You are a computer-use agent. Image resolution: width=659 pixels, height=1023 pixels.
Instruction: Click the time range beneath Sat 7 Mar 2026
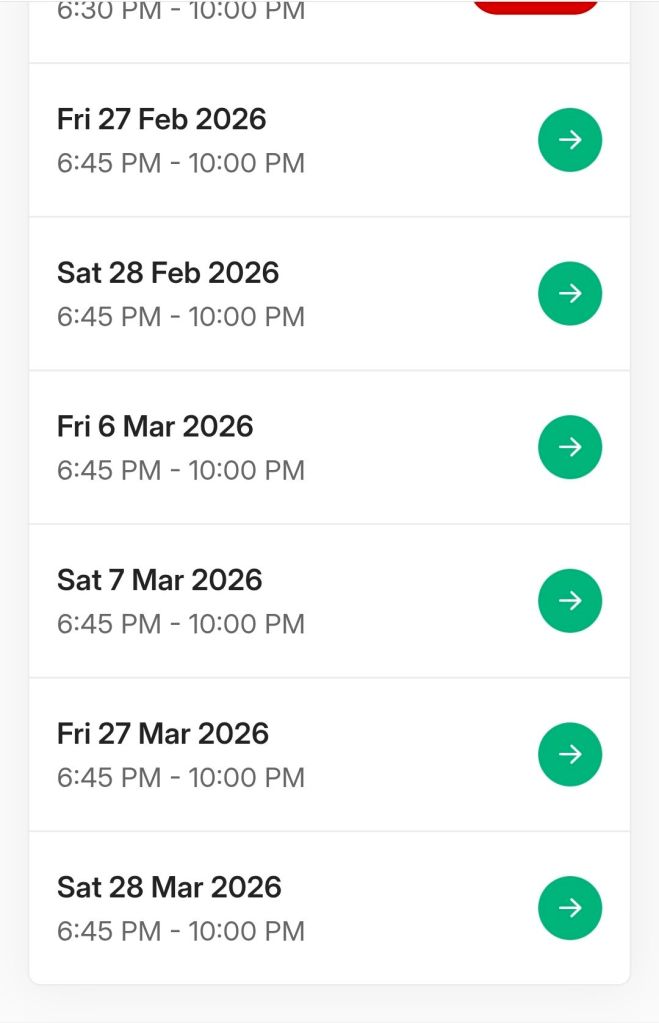[181, 624]
